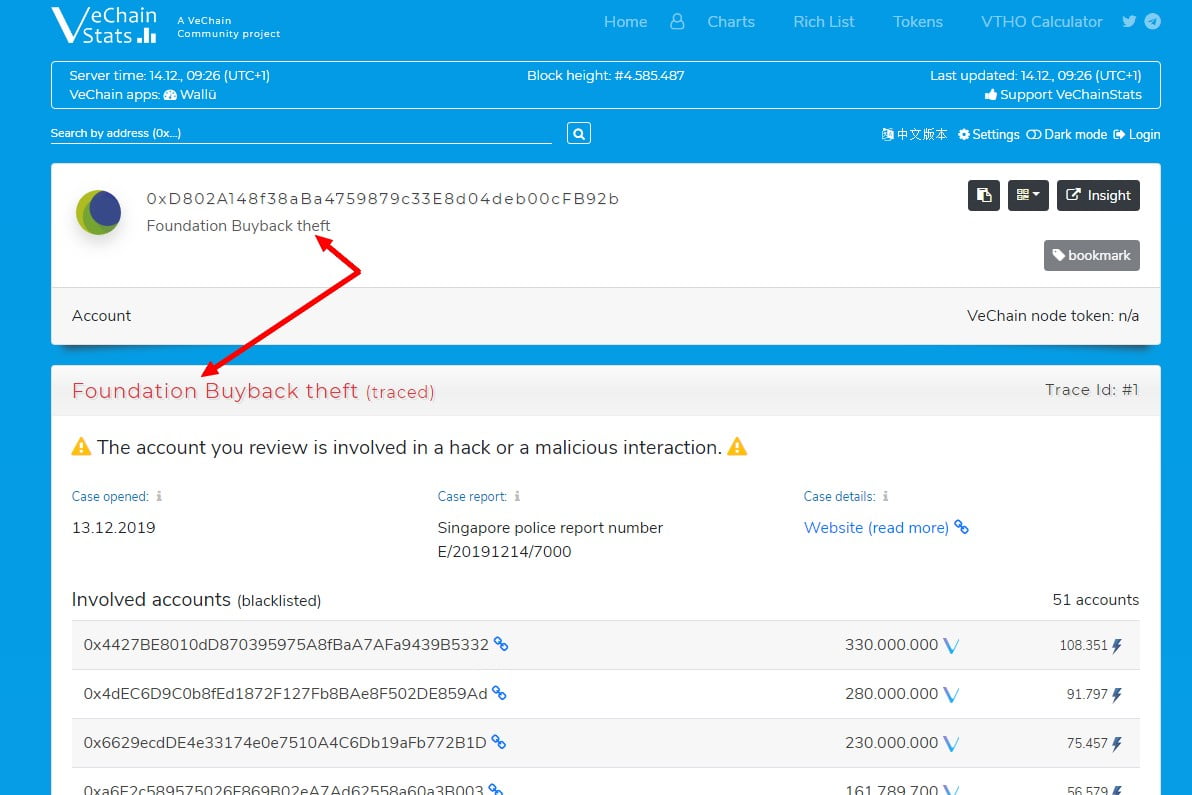
Task: Click VET icon on 280.000.000 row
Action: [x=951, y=695]
